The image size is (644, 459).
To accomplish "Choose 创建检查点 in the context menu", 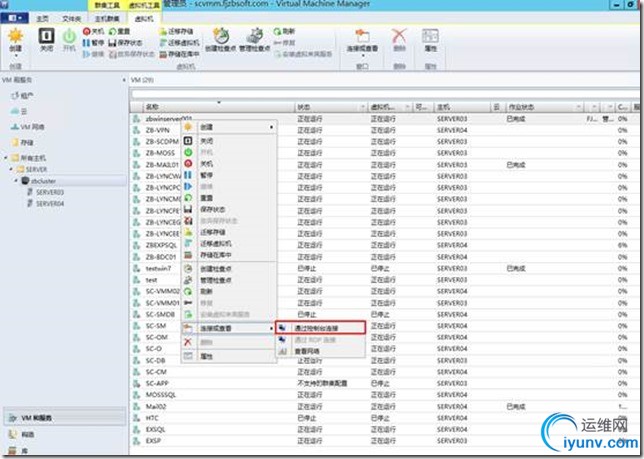I will [229, 269].
